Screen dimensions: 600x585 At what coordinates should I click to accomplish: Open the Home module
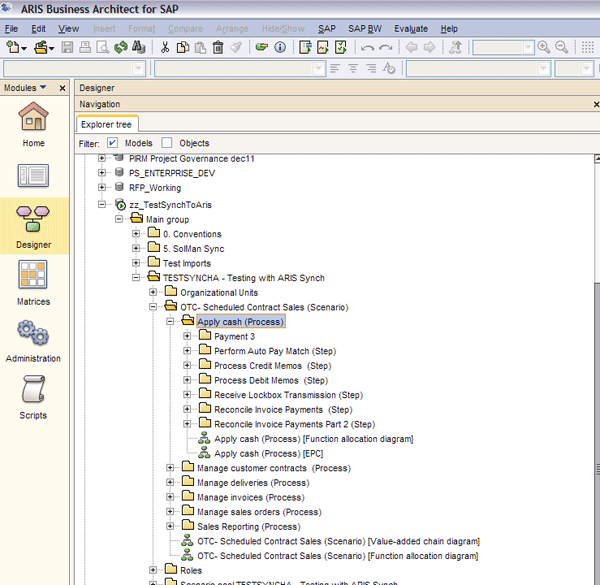point(34,123)
